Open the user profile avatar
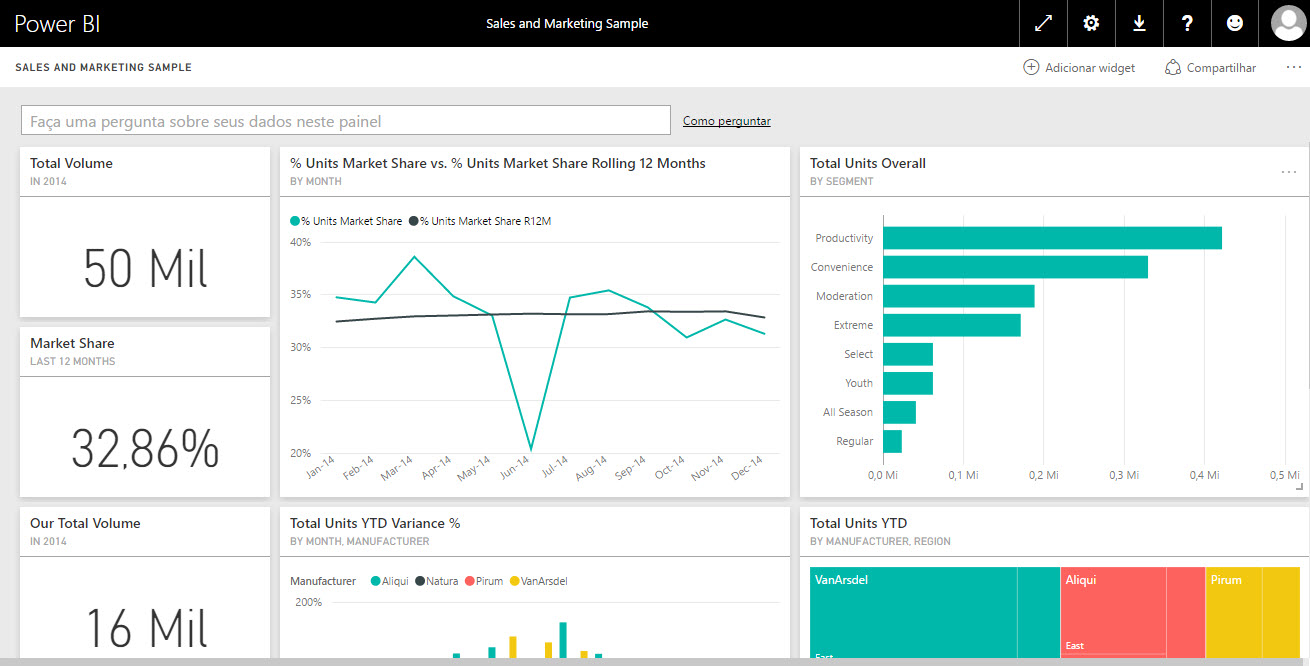The height and width of the screenshot is (666, 1310). (1287, 23)
